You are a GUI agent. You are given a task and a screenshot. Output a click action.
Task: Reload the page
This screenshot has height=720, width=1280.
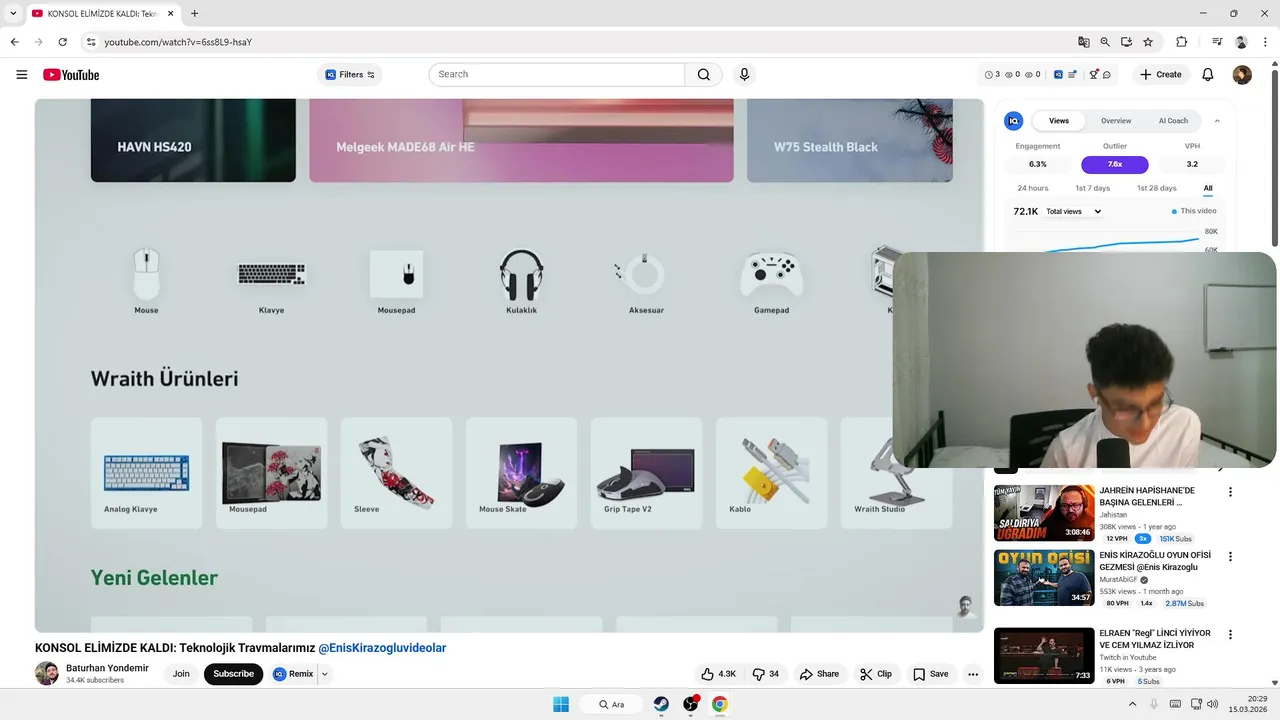(63, 42)
